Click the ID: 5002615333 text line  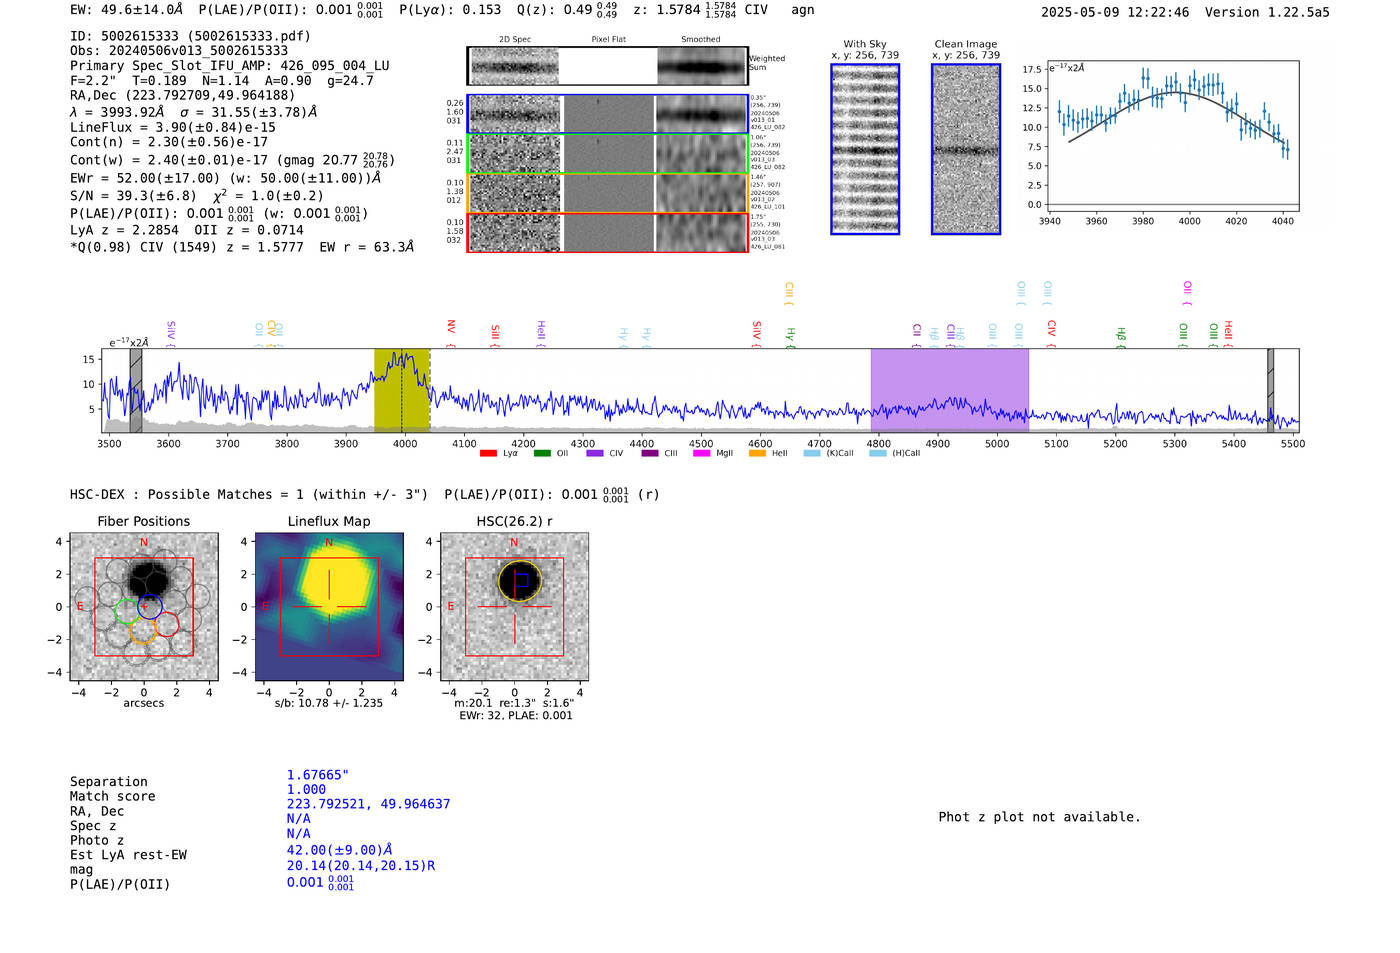coord(190,36)
